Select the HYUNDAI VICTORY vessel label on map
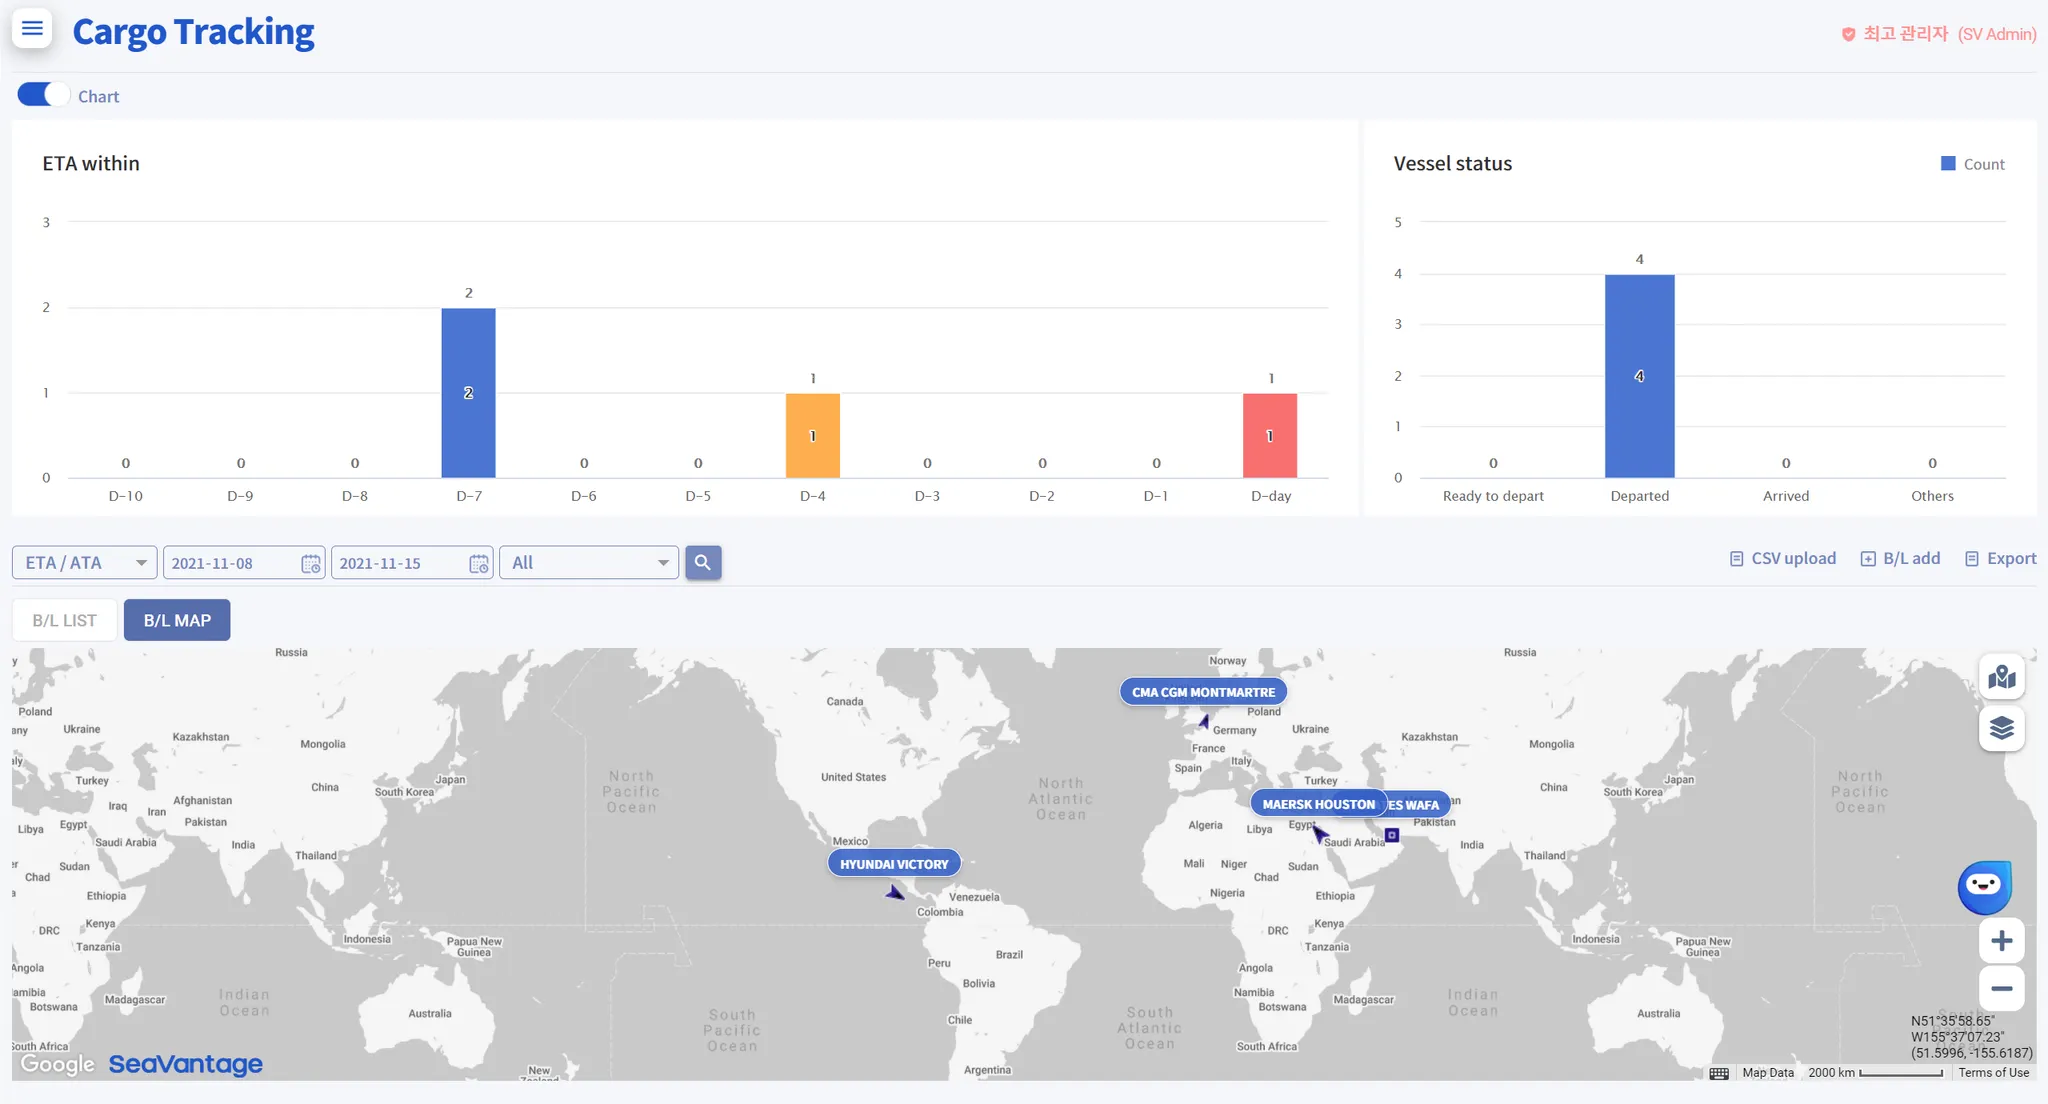The image size is (2048, 1104). pos(894,864)
